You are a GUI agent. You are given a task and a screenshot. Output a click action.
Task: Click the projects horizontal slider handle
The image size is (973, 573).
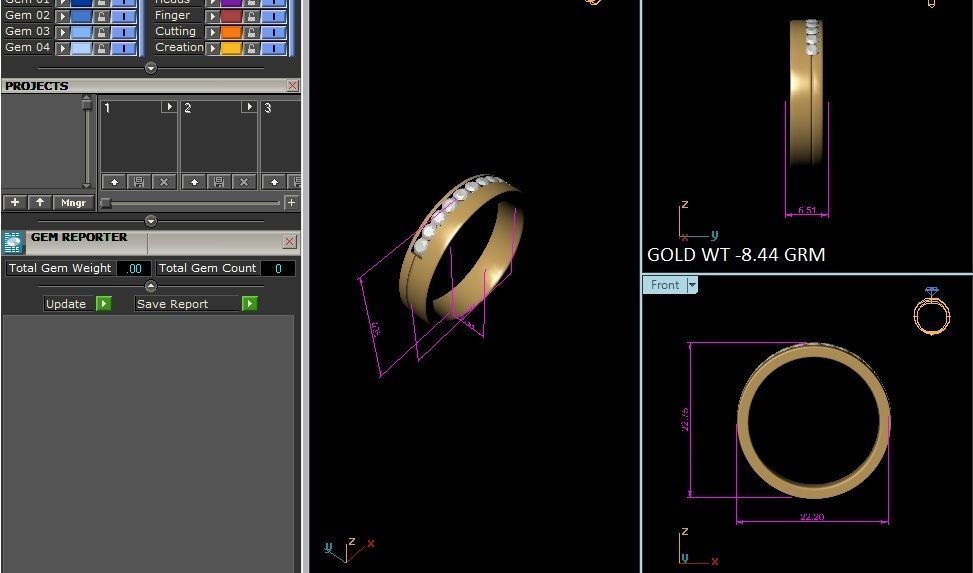point(106,203)
